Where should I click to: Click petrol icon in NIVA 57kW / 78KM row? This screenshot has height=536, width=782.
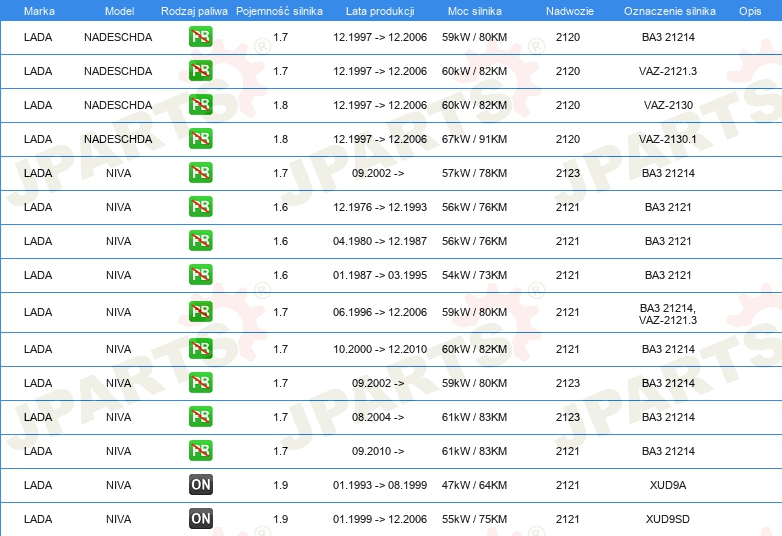tap(200, 173)
